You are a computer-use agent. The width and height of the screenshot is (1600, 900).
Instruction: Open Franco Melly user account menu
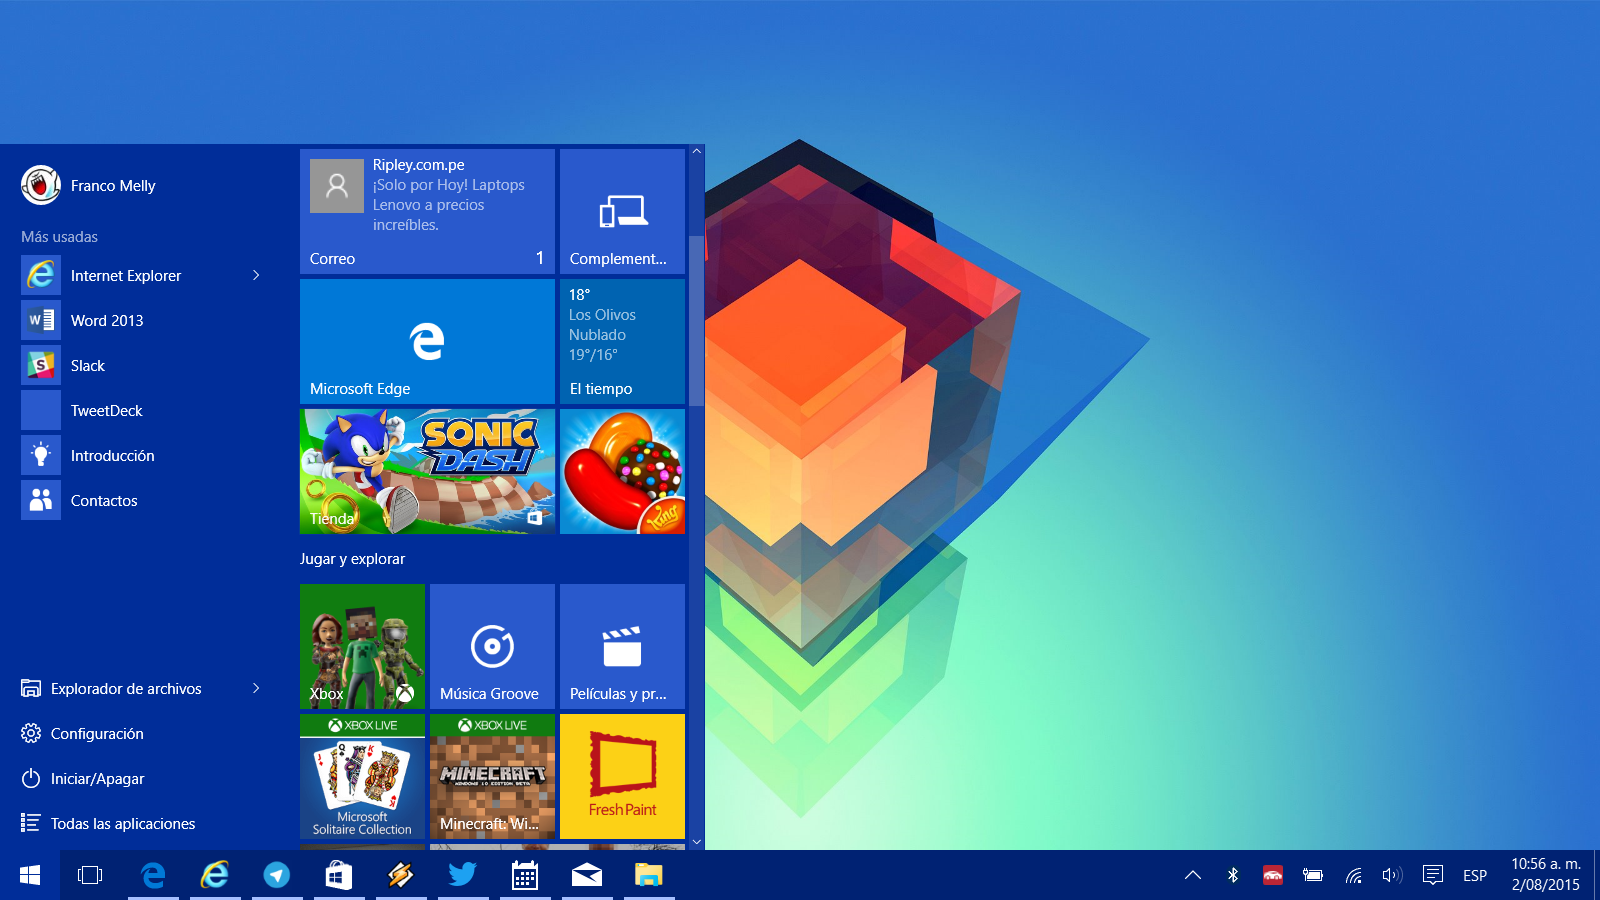click(89, 185)
